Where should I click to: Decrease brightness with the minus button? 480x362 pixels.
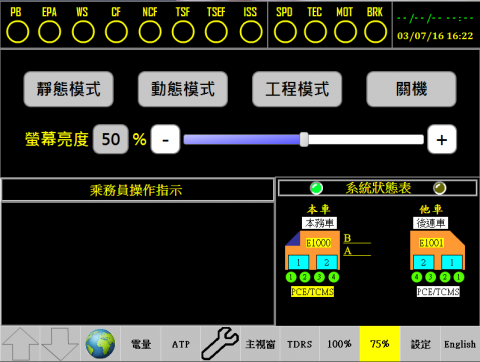click(x=165, y=139)
